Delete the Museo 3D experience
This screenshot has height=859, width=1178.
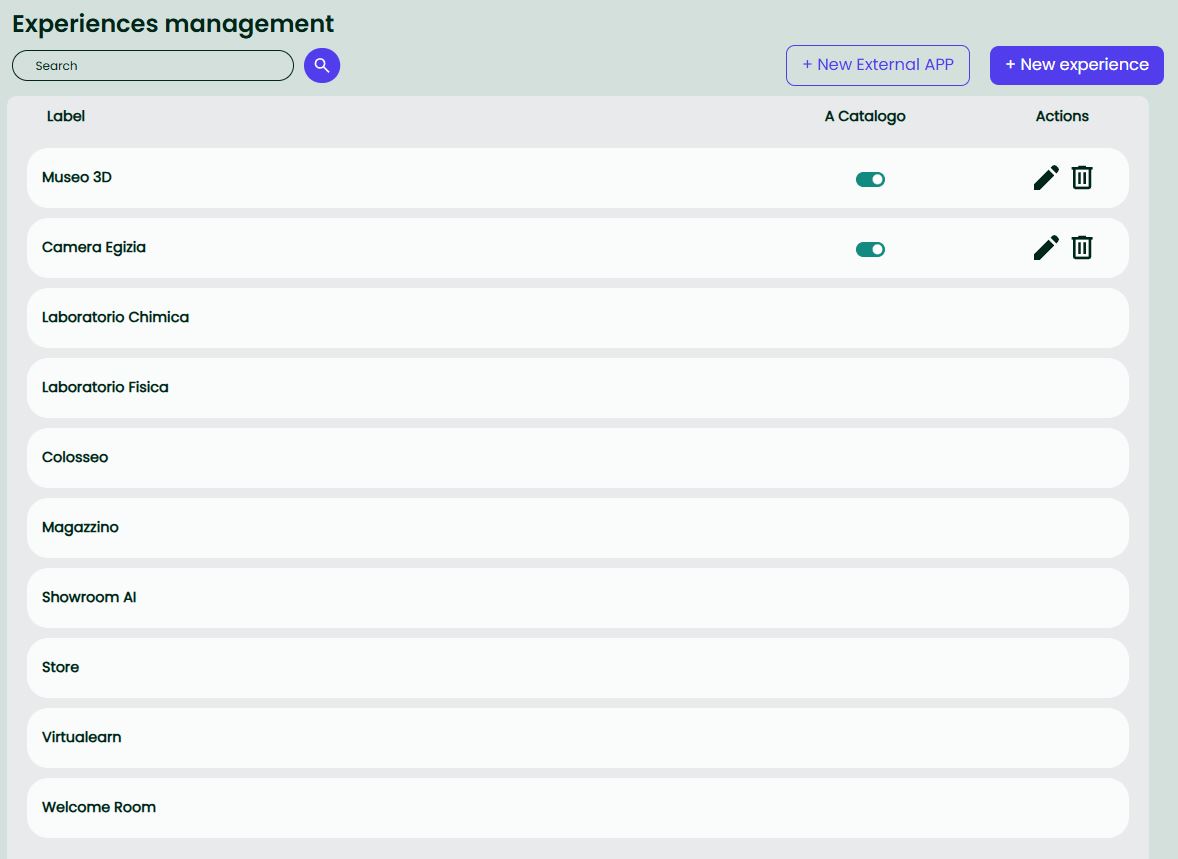pos(1082,178)
